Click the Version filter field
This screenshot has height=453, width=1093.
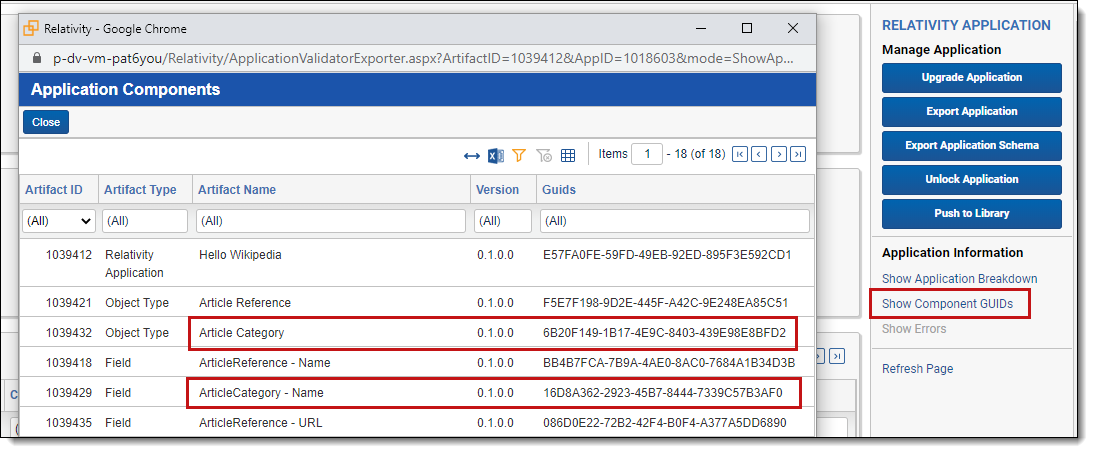pyautogui.click(x=503, y=221)
